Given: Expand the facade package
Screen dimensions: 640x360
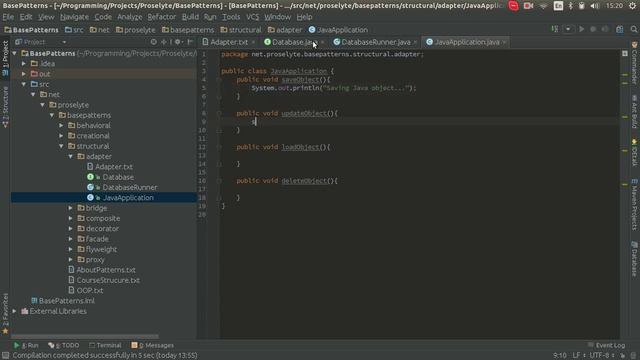Looking at the screenshot, I should pos(71,239).
